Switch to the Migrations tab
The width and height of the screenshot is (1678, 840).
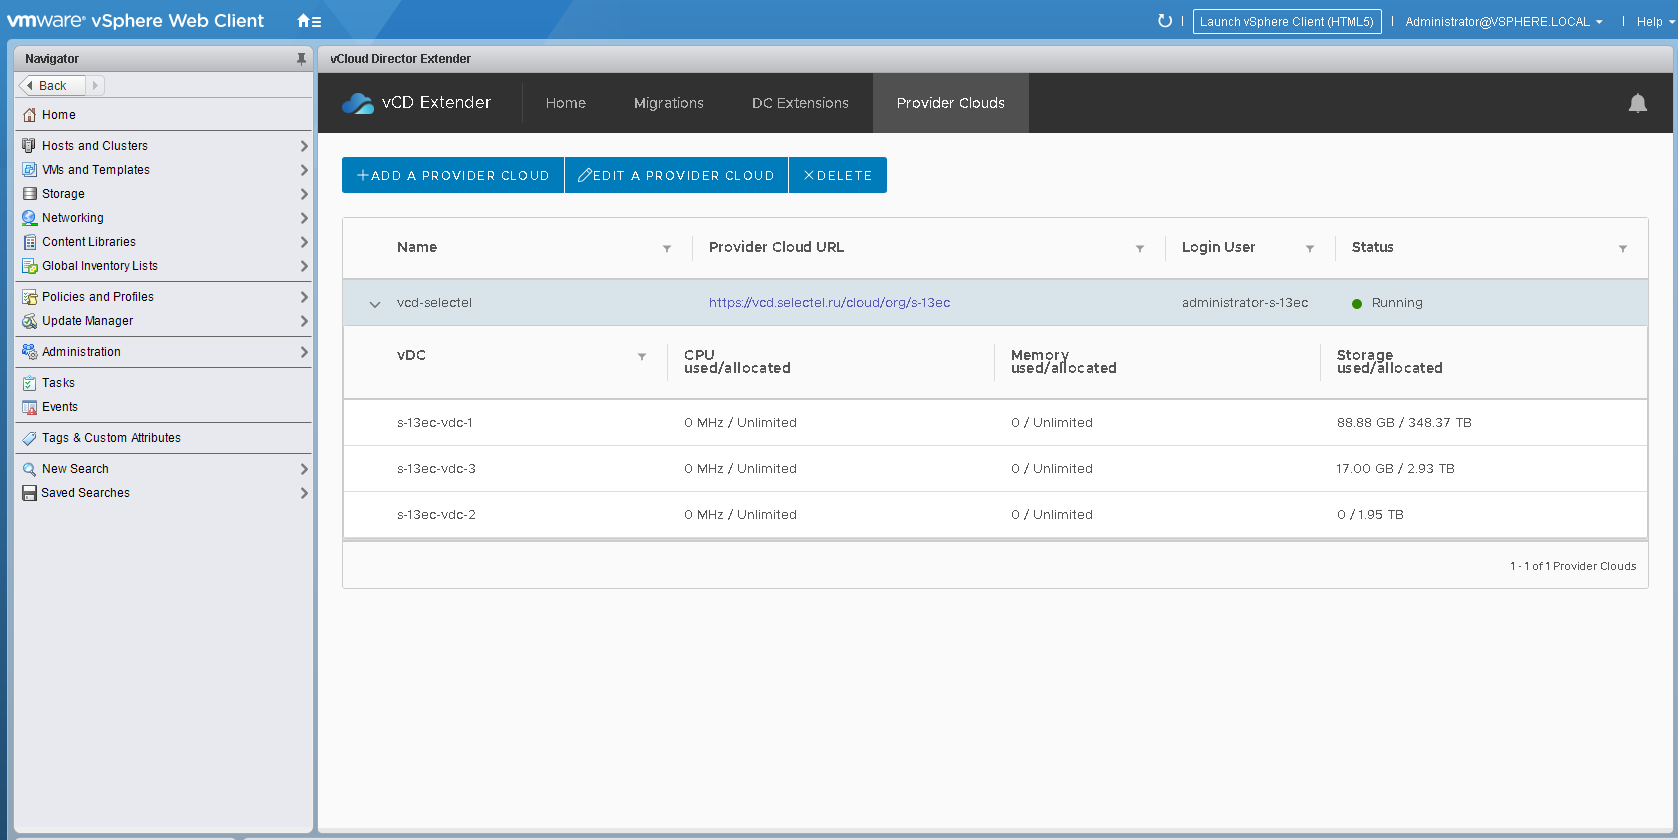tap(669, 103)
